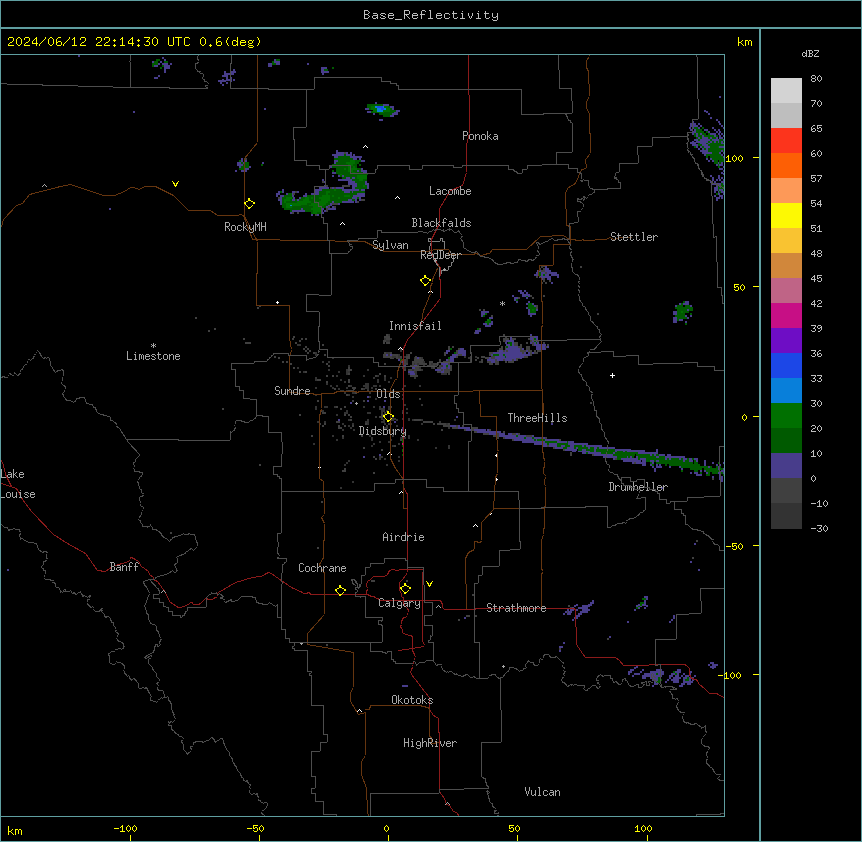Click the yellow diamond marker above Calgary
Image resolution: width=862 pixels, height=842 pixels.
click(405, 589)
